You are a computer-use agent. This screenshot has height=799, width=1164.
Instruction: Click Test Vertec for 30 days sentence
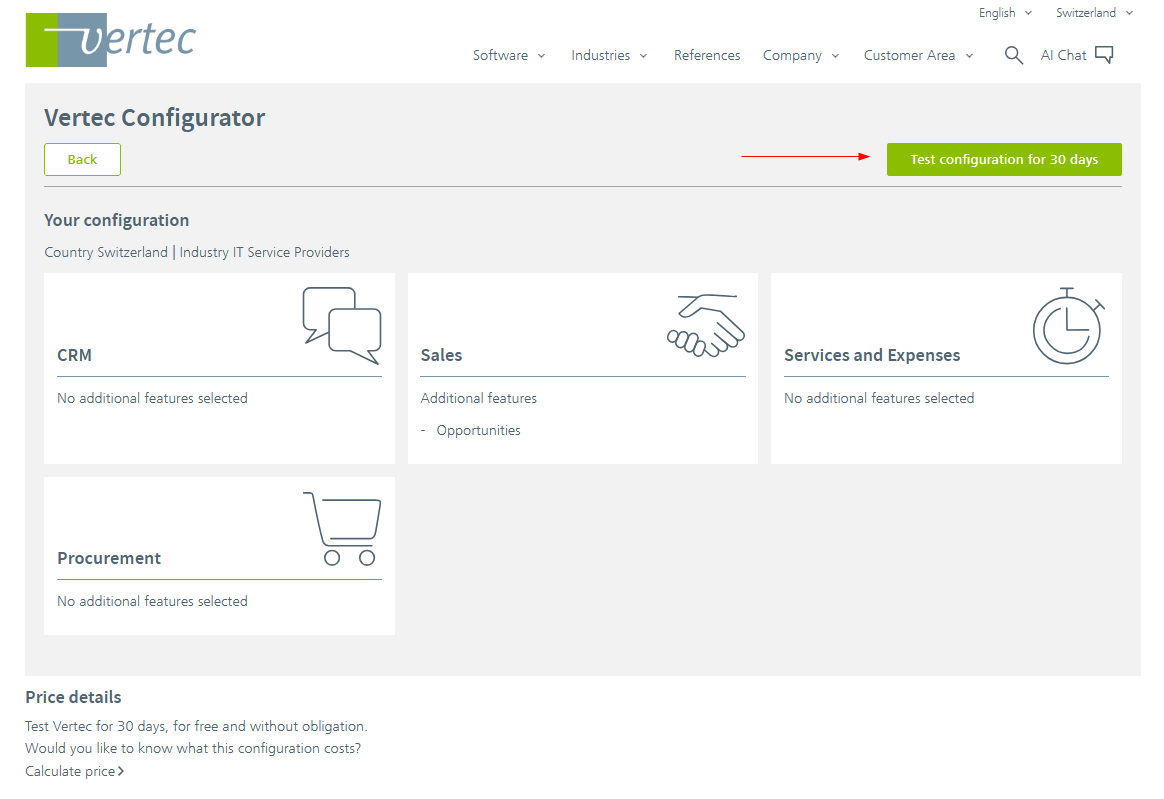(x=196, y=726)
